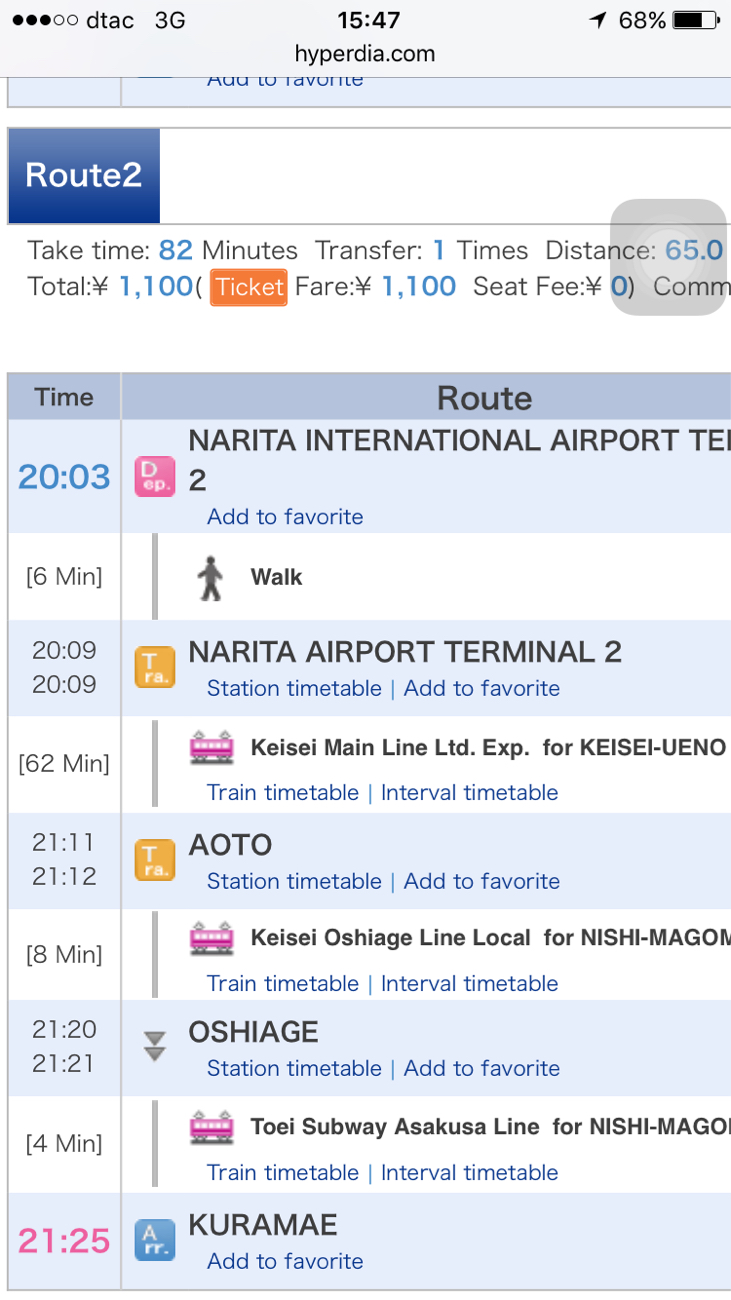Tap the hyperdia.com address bar
This screenshot has width=731, height=1300.
click(365, 54)
